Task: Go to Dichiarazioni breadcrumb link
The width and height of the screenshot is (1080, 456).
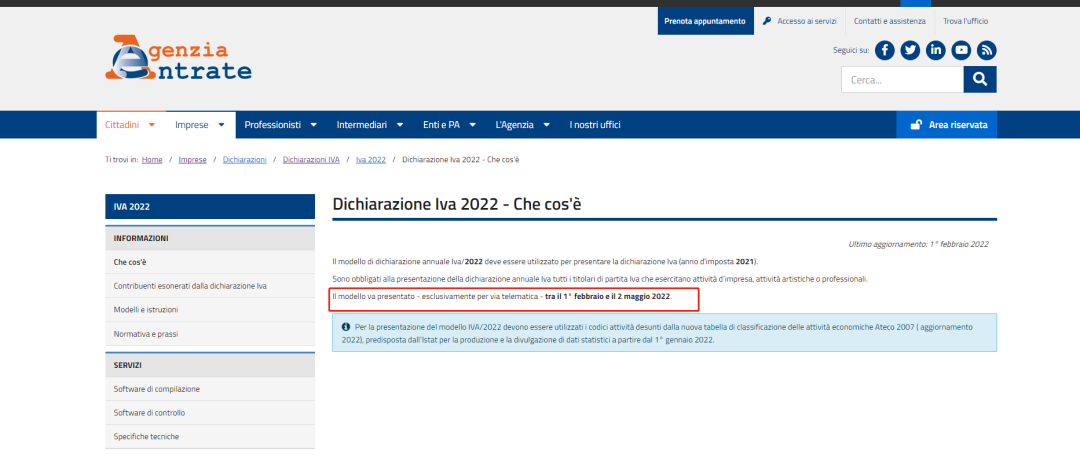Action: click(x=245, y=160)
